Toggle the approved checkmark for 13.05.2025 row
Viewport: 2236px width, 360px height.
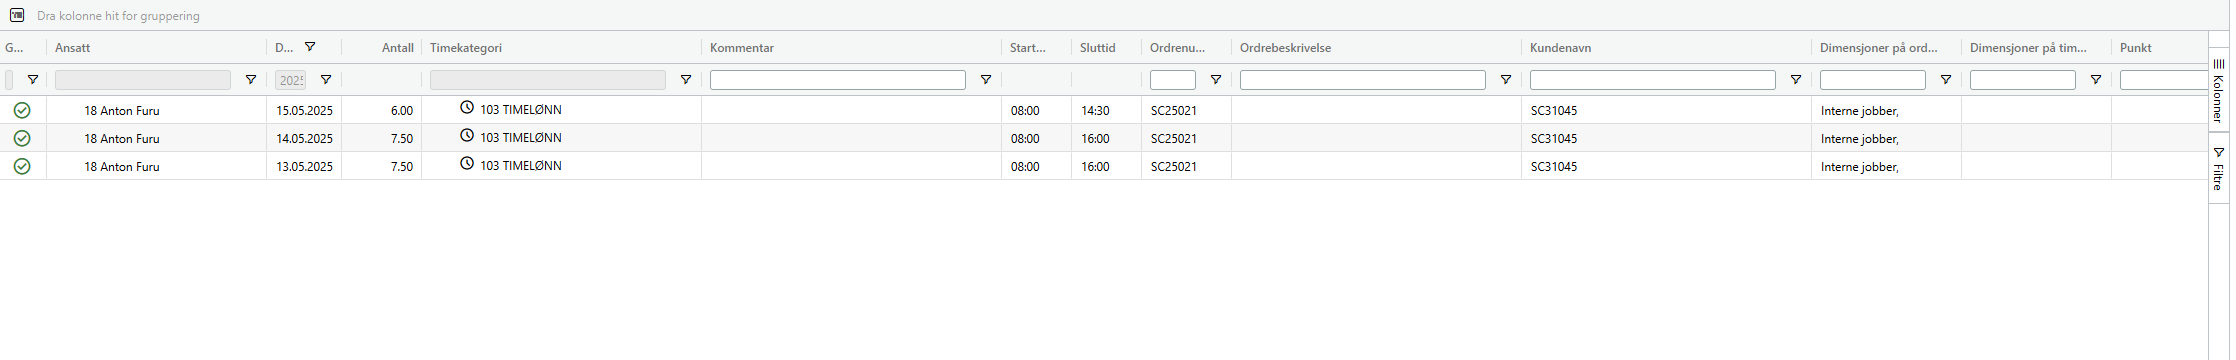[x=22, y=166]
